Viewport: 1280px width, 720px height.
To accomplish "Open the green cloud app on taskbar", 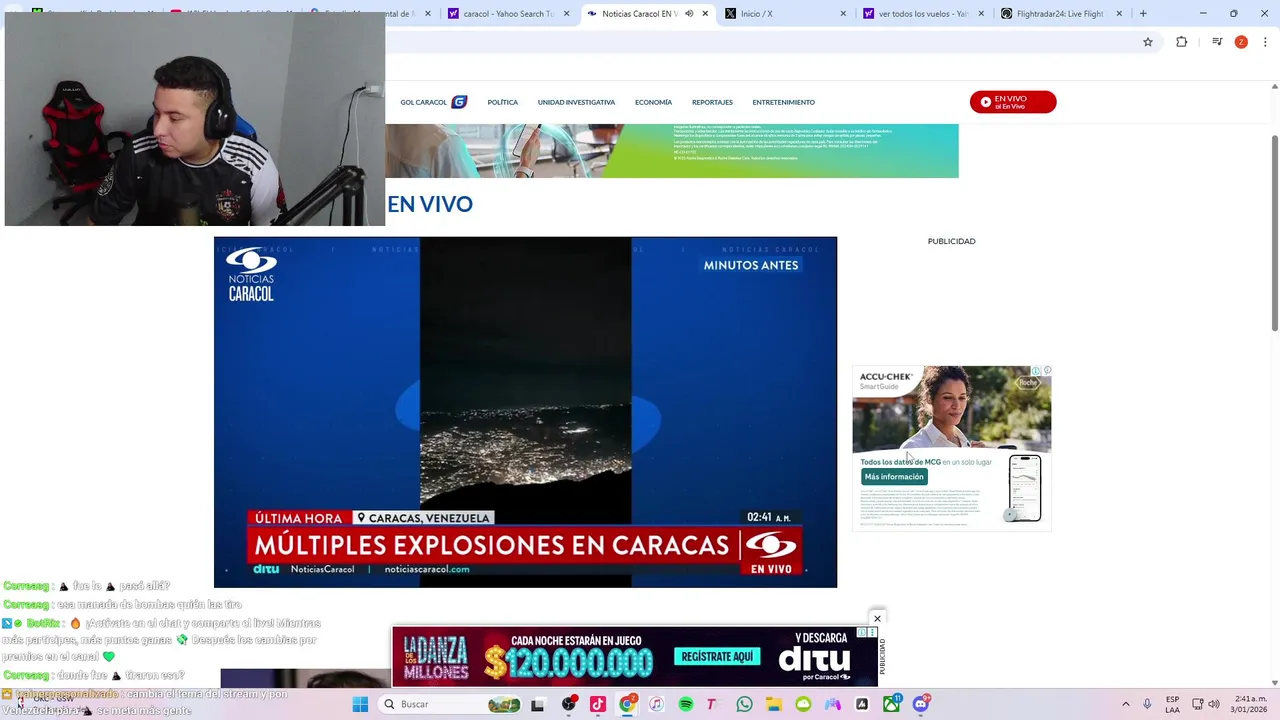I will pyautogui.click(x=803, y=704).
